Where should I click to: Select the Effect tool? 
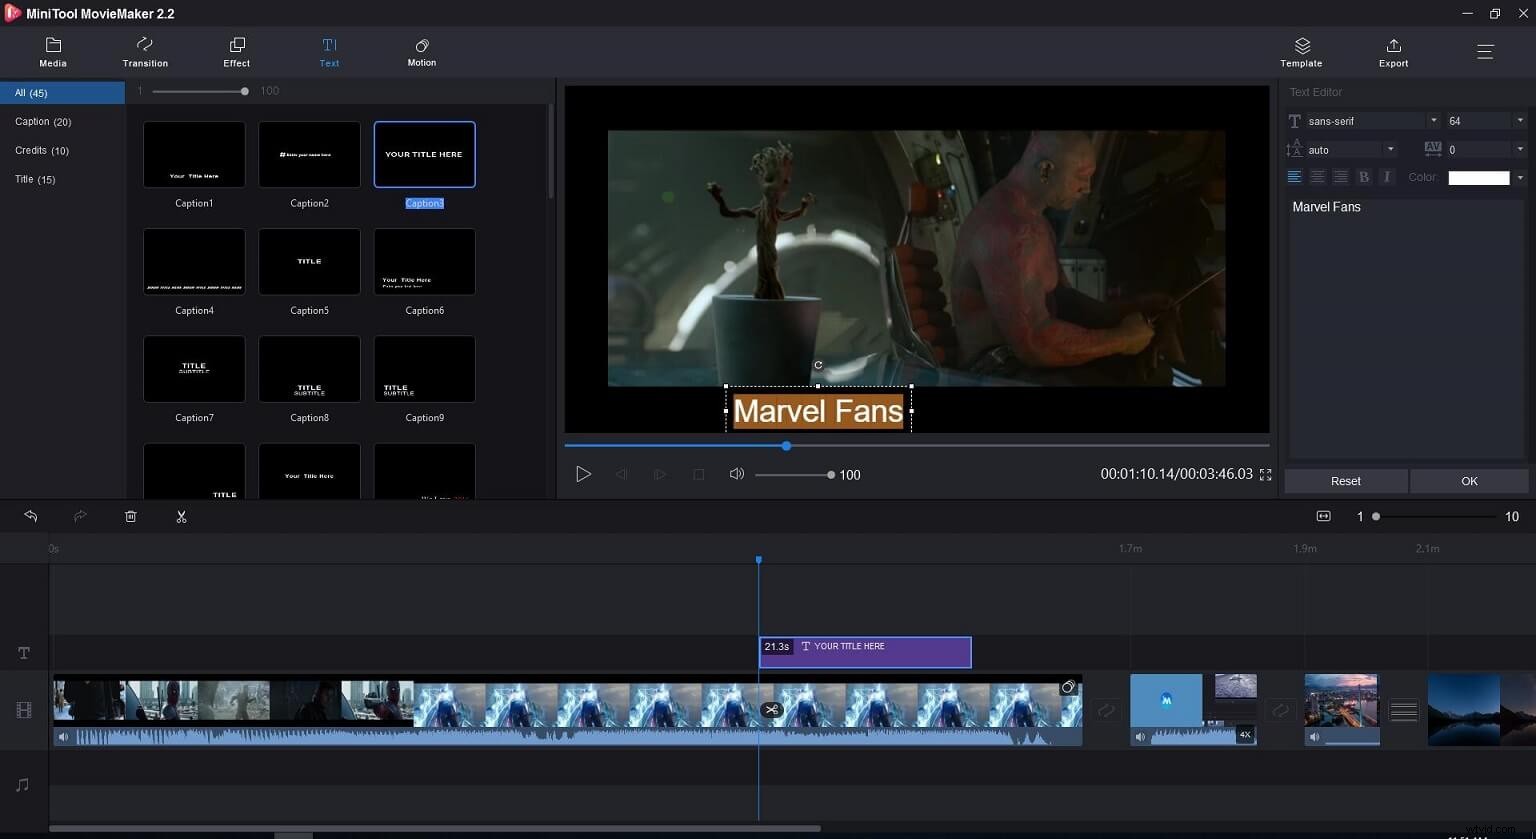(236, 51)
